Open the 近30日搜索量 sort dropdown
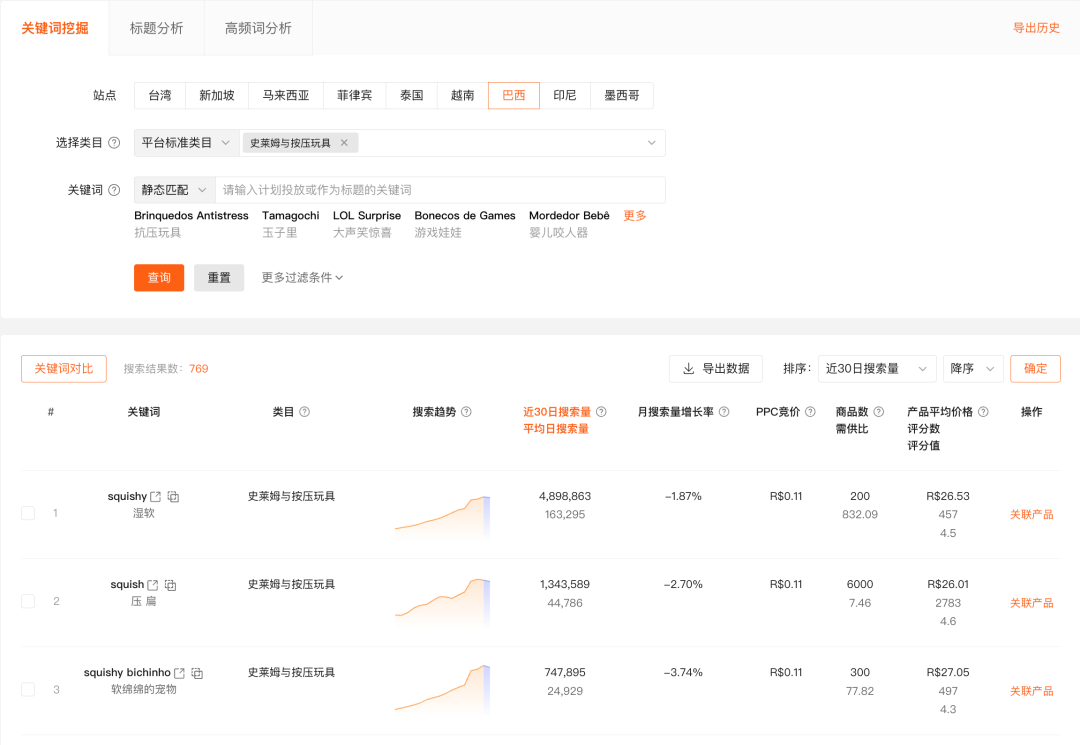Viewport: 1080px width, 745px height. click(x=877, y=368)
